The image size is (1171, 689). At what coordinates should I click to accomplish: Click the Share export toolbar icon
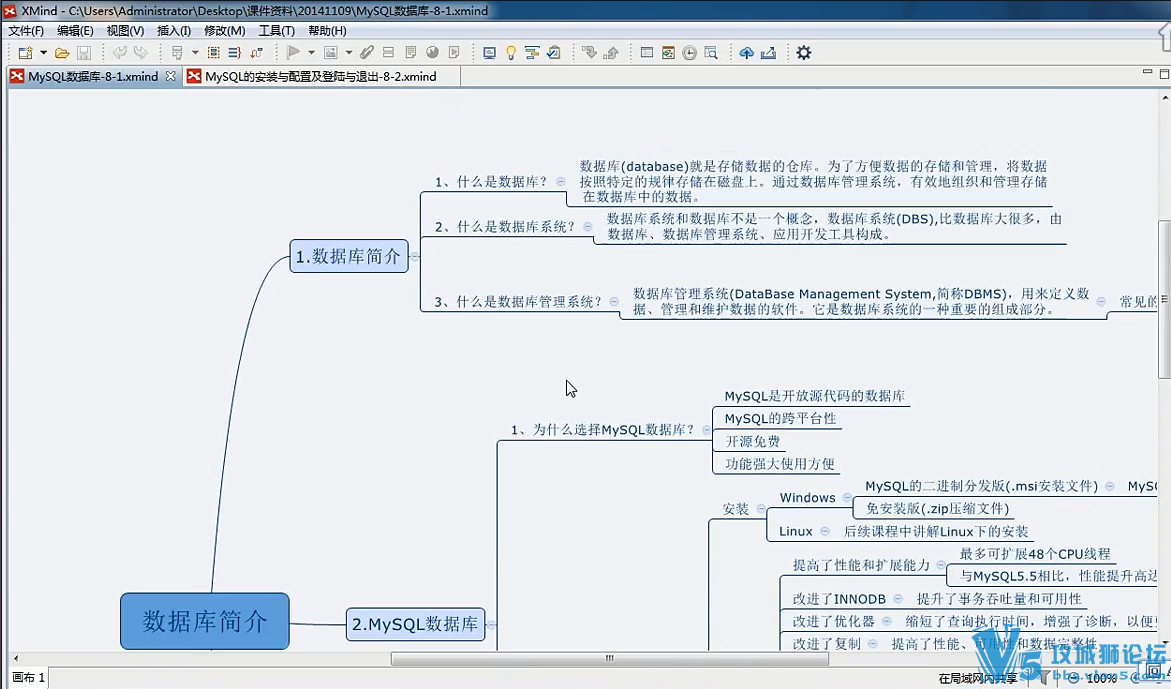tap(768, 52)
